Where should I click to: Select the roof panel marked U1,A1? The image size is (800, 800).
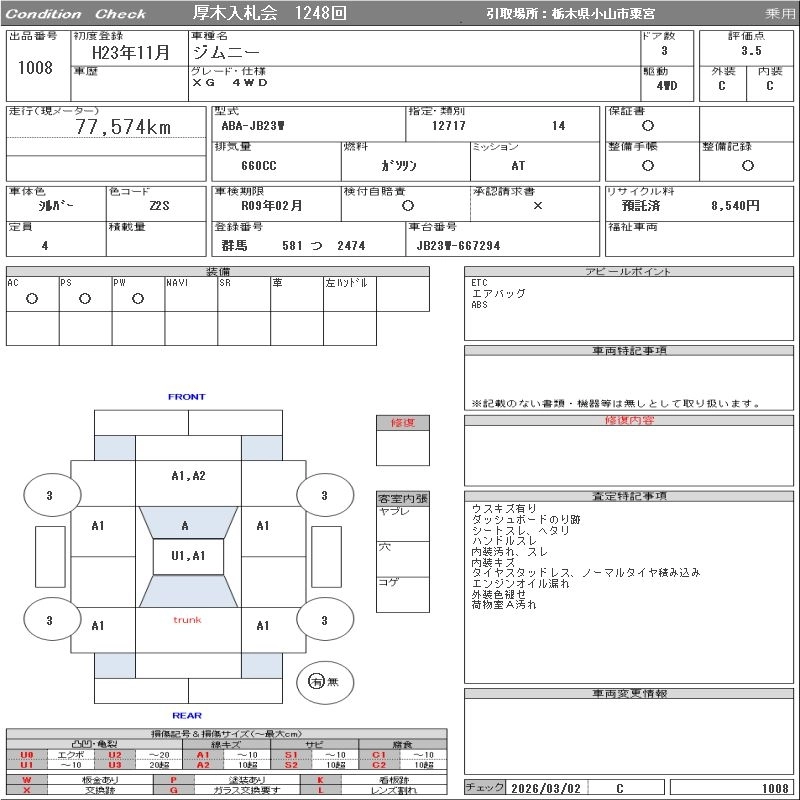187,556
